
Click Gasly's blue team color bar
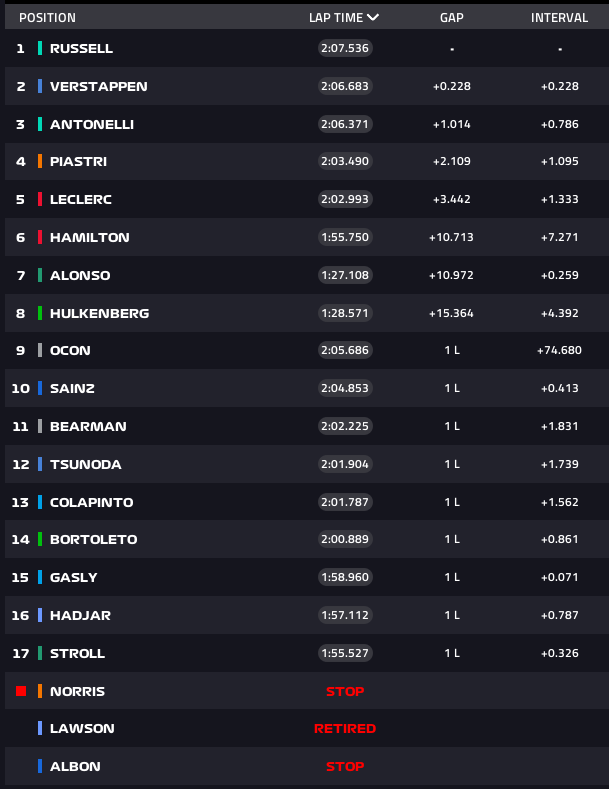tap(40, 577)
